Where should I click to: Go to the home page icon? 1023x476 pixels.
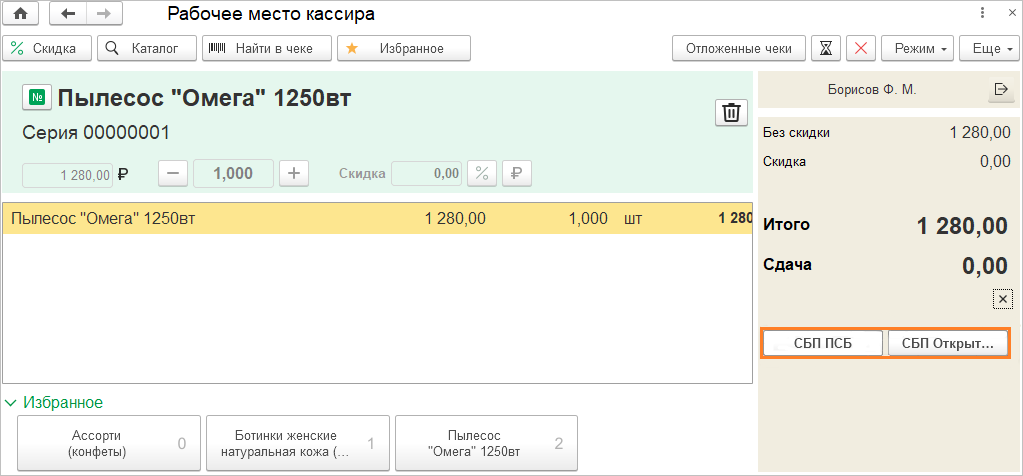(x=22, y=14)
